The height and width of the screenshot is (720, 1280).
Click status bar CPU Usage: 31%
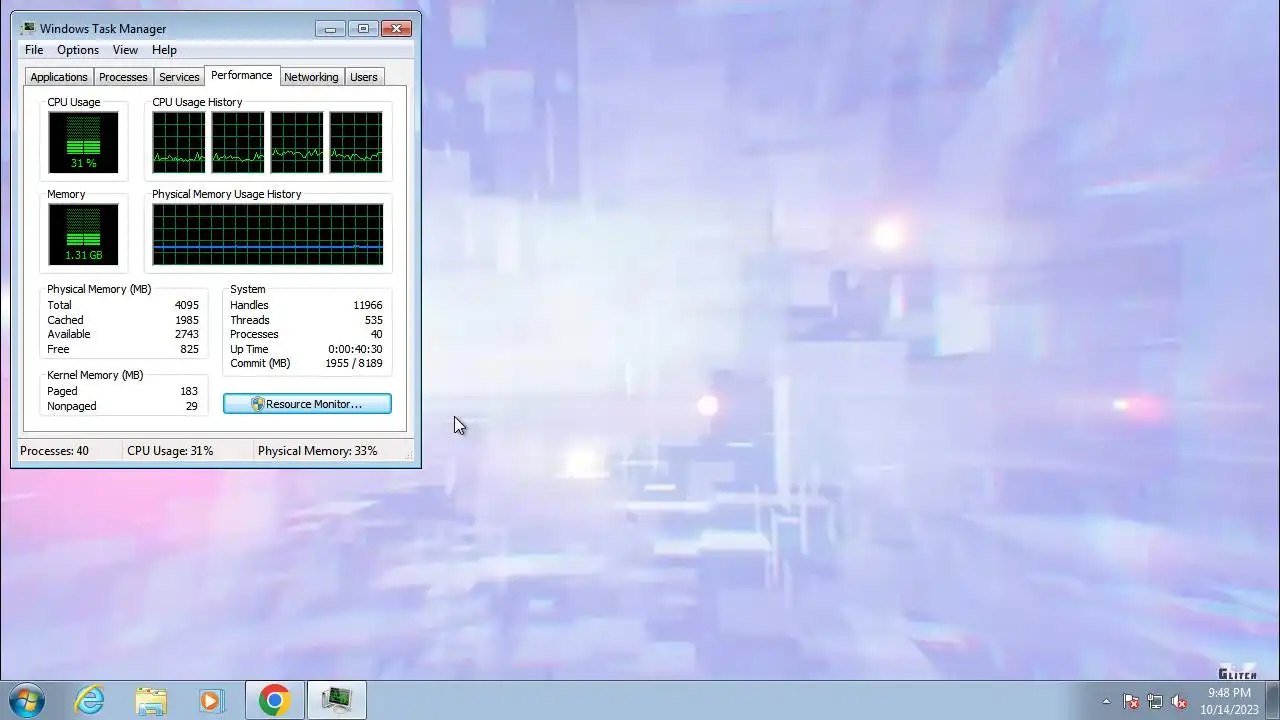[x=170, y=451]
